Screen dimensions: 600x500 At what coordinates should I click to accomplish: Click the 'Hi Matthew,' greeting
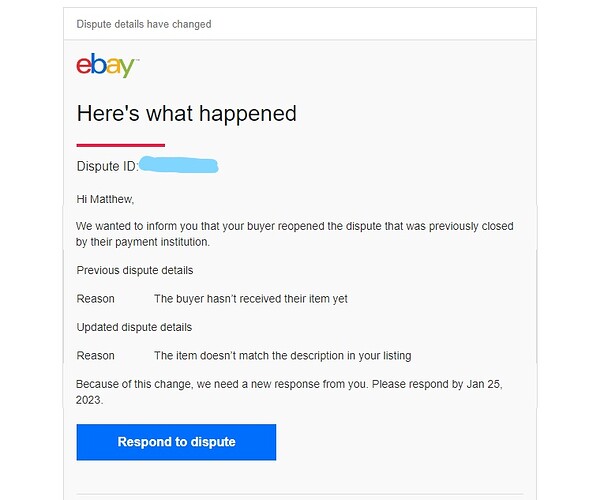pos(105,199)
